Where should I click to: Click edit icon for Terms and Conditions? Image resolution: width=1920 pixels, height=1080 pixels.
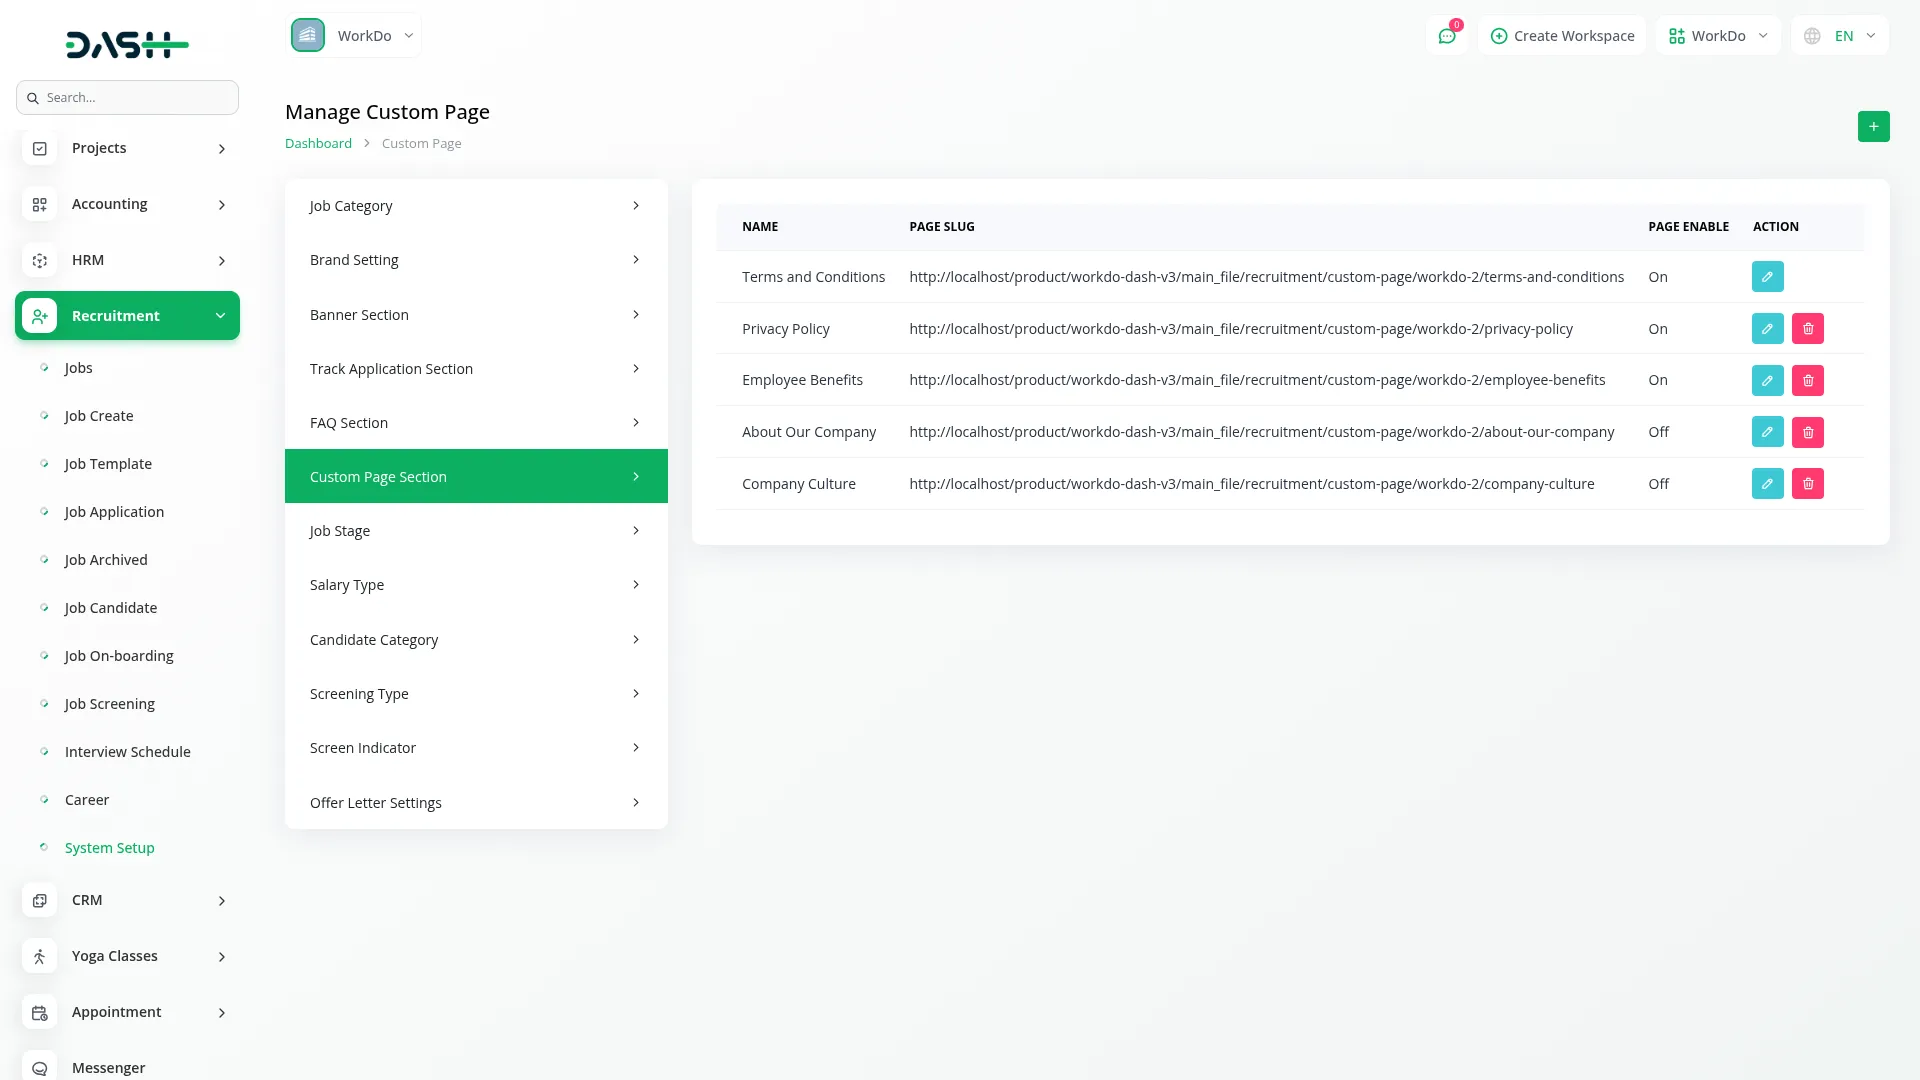click(1767, 277)
